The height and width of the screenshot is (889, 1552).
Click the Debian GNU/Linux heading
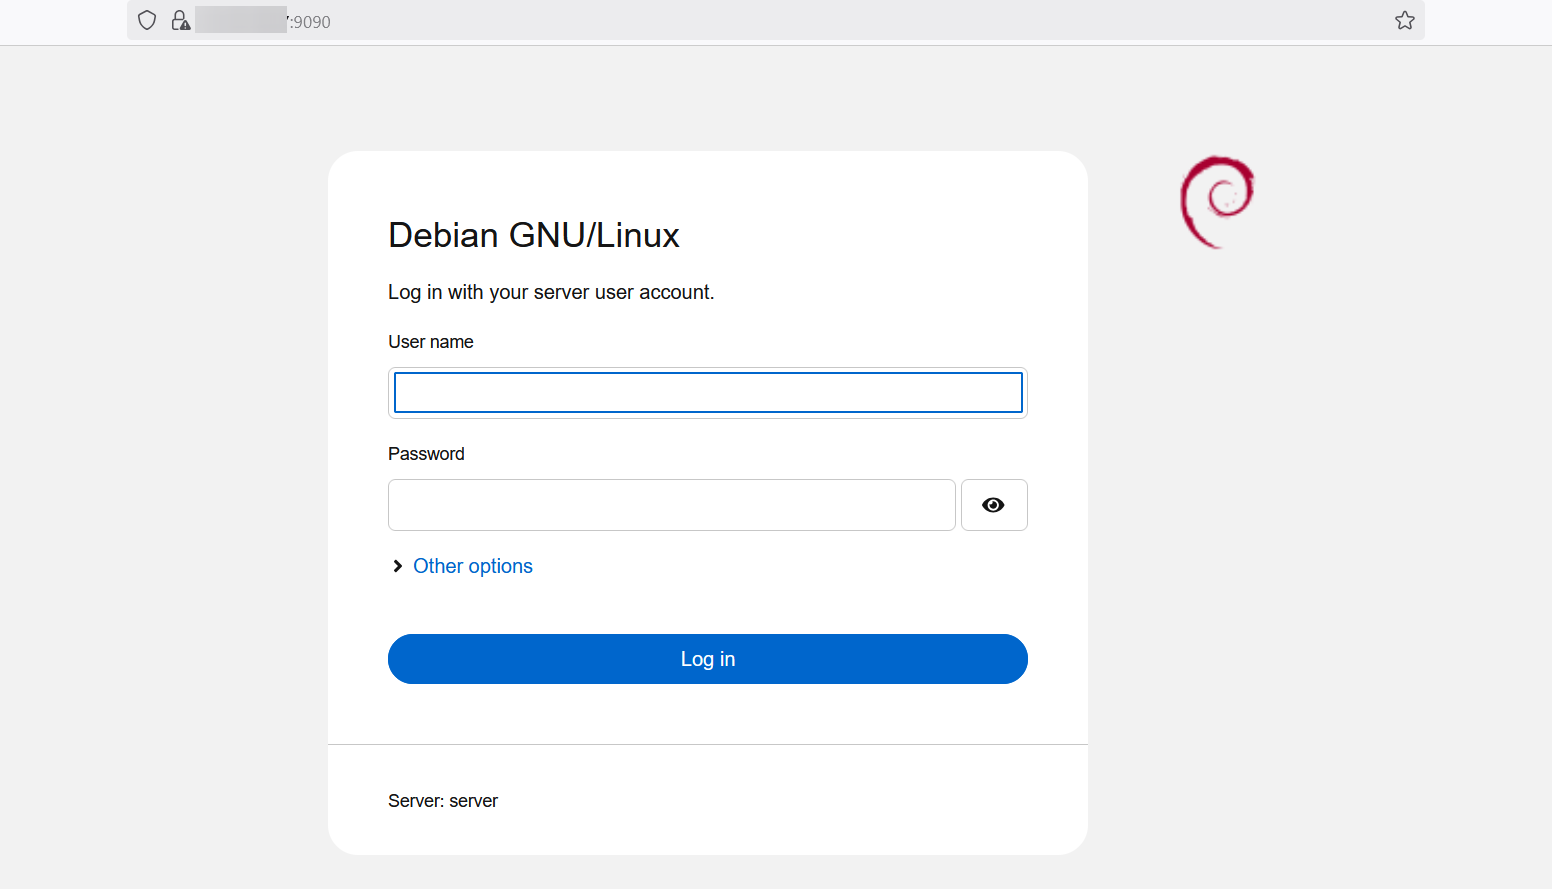pos(534,235)
